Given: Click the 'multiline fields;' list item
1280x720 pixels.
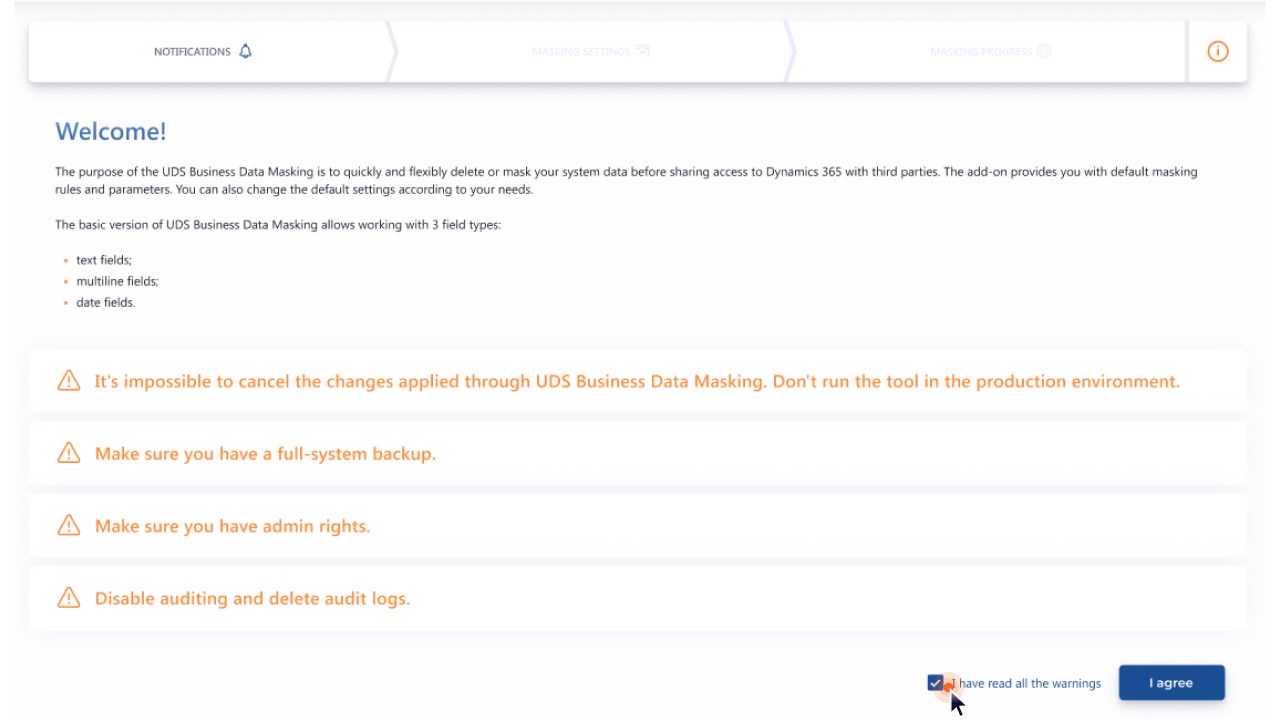Looking at the screenshot, I should pos(117,281).
